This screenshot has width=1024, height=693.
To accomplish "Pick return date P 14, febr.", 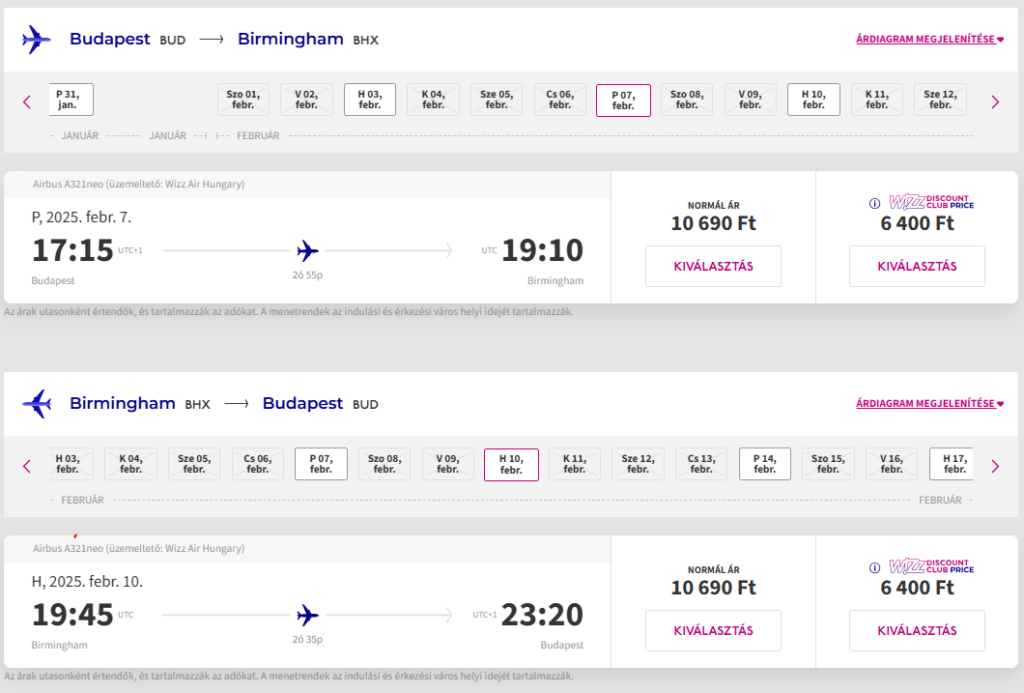I will pyautogui.click(x=765, y=464).
